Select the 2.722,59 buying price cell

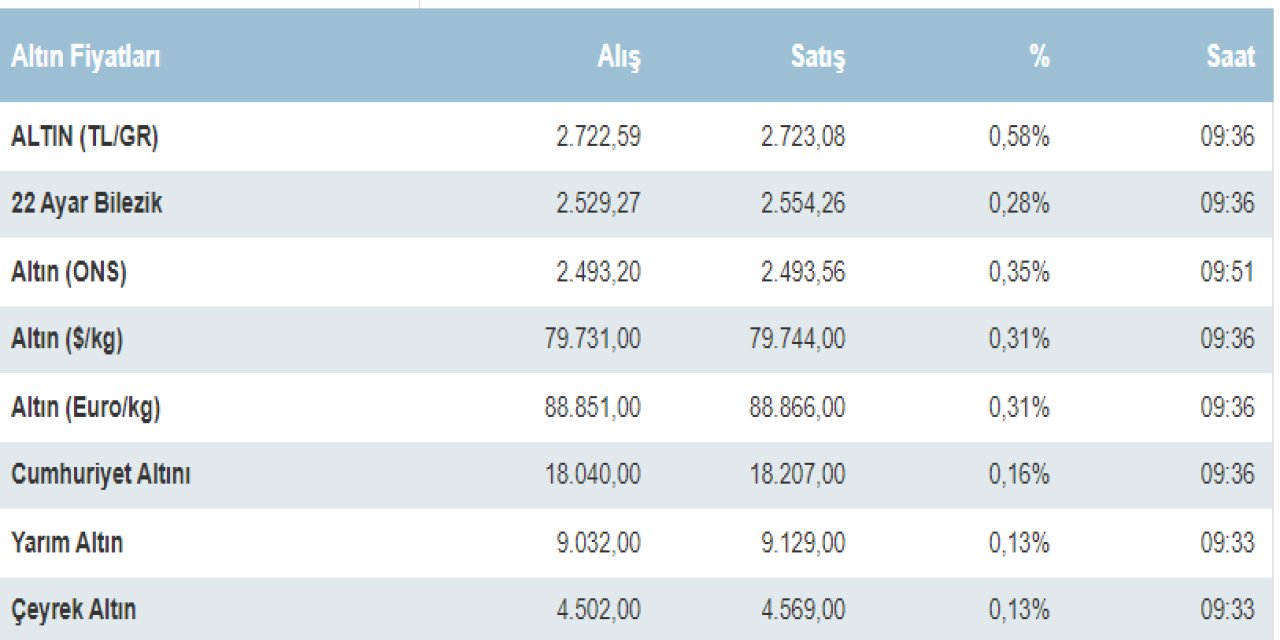pyautogui.click(x=599, y=137)
